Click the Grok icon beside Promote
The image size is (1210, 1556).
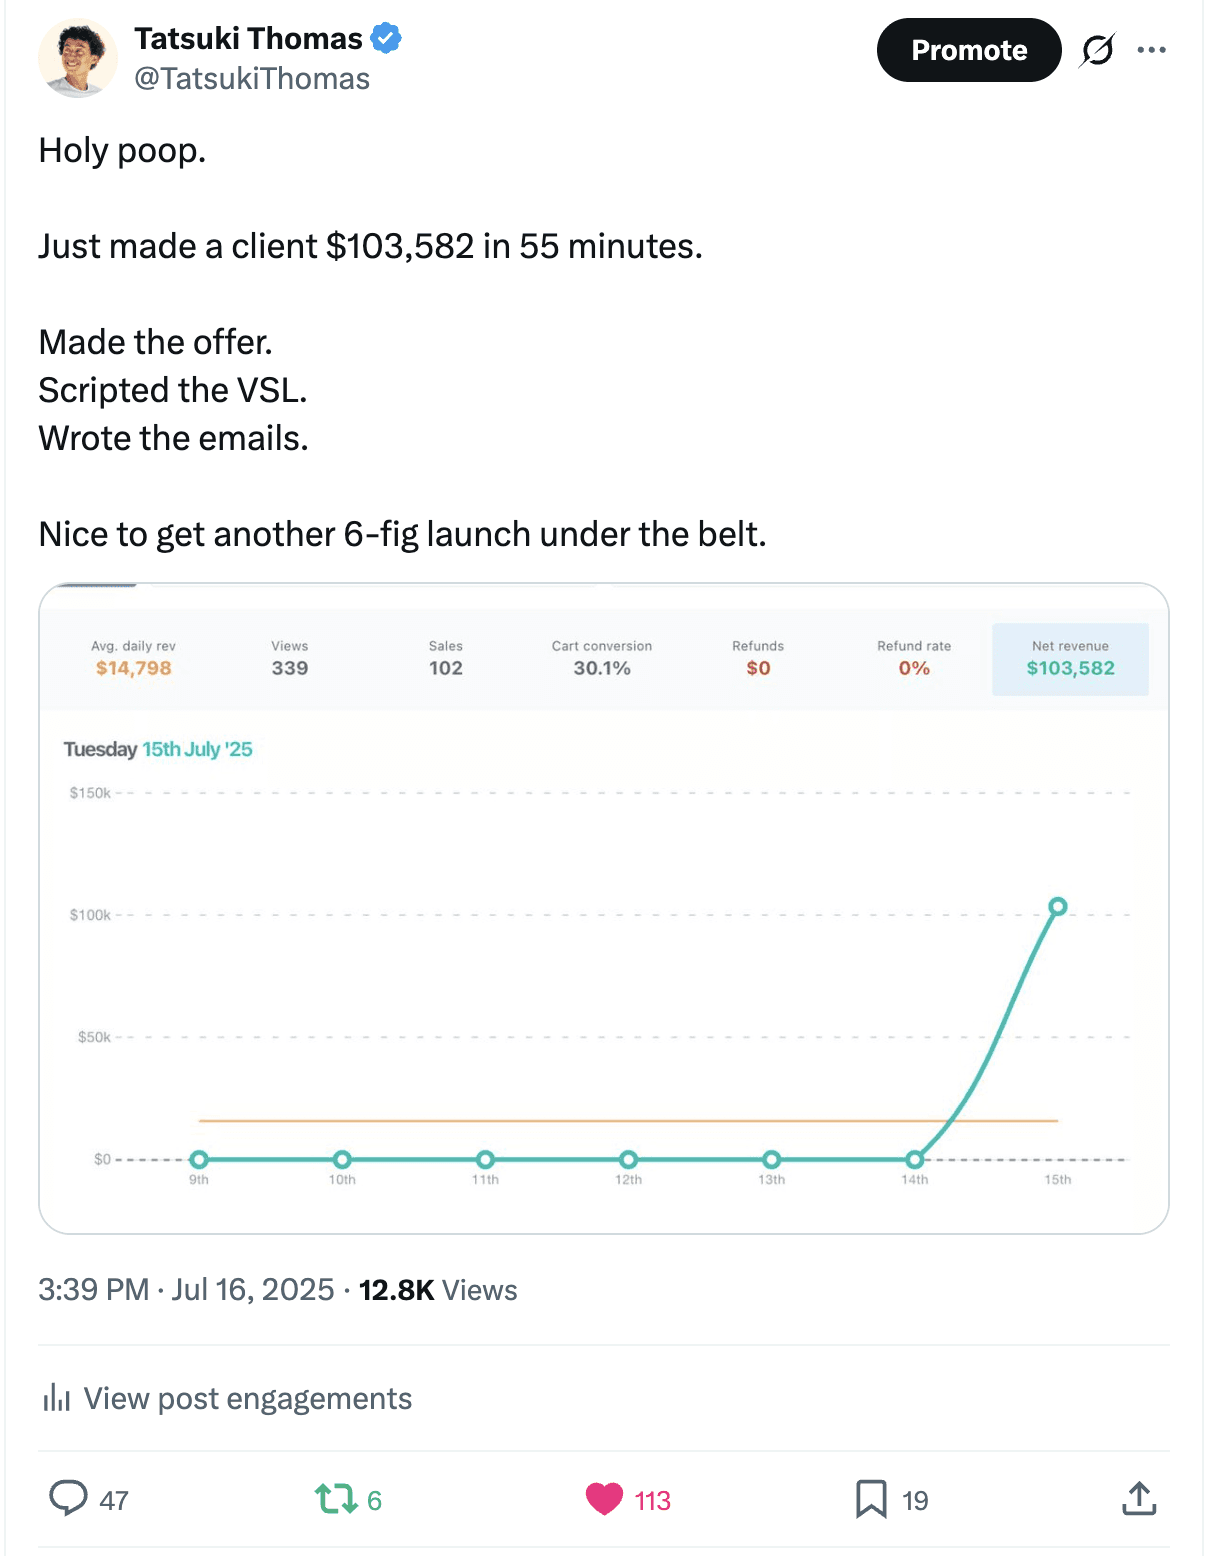click(1097, 50)
